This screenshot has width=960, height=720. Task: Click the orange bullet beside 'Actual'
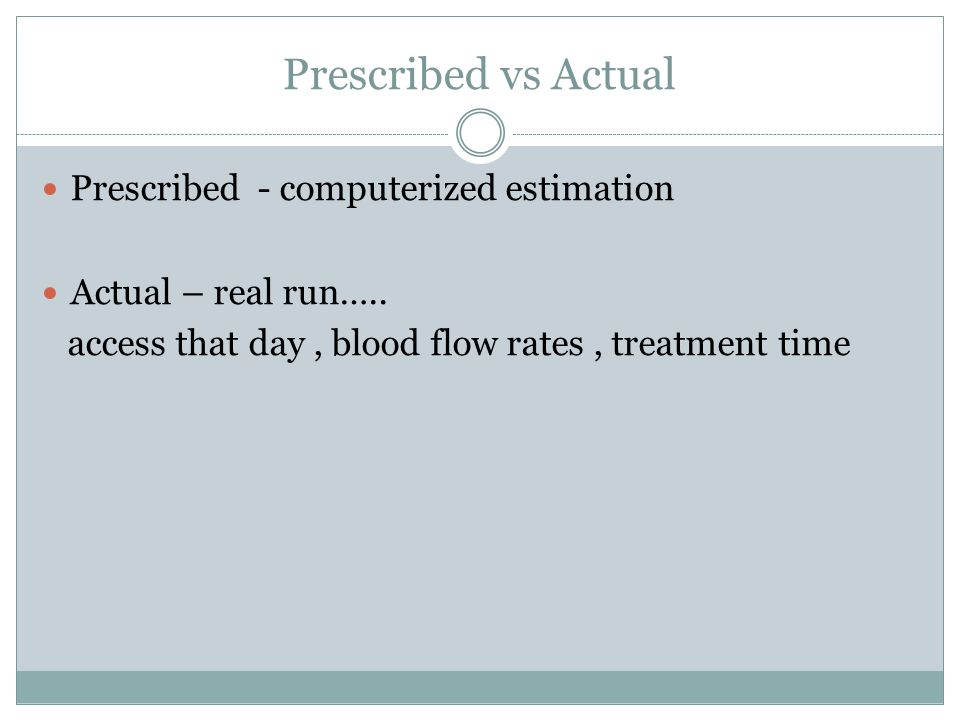50,293
